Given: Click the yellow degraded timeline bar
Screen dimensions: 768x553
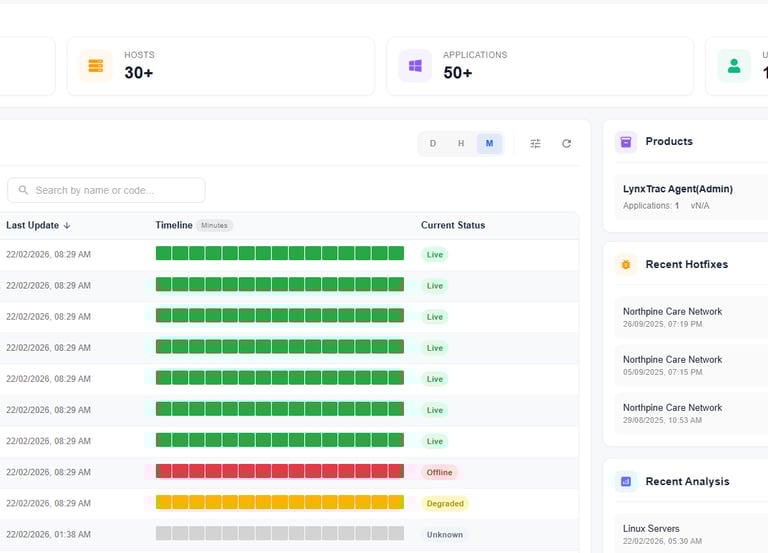Looking at the screenshot, I should tap(279, 503).
